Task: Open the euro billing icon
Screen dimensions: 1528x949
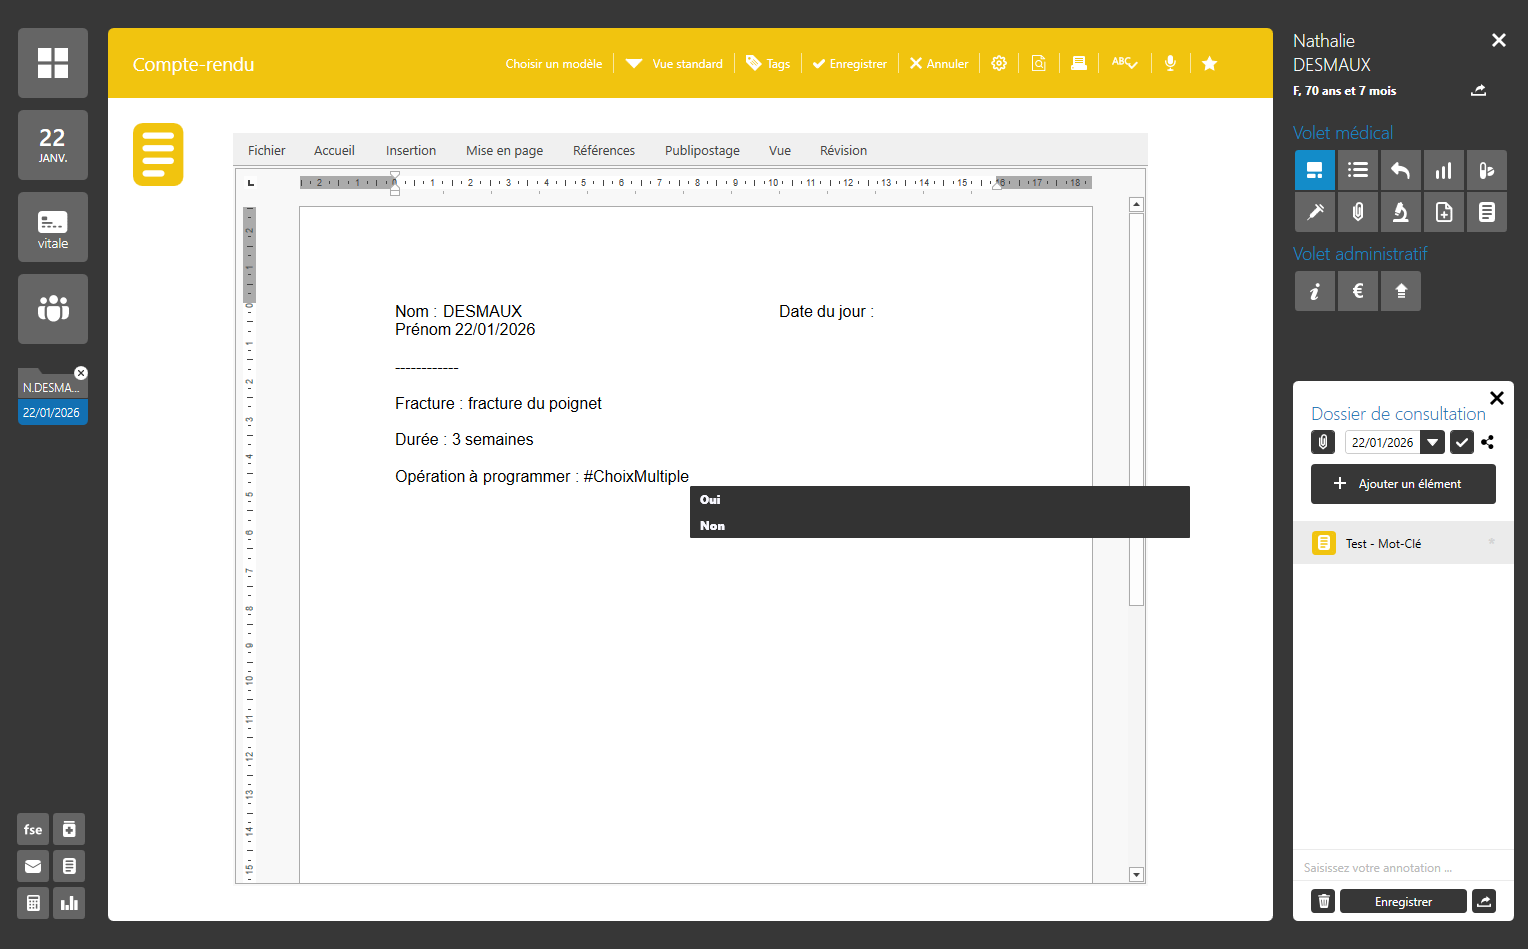Action: (x=1358, y=291)
